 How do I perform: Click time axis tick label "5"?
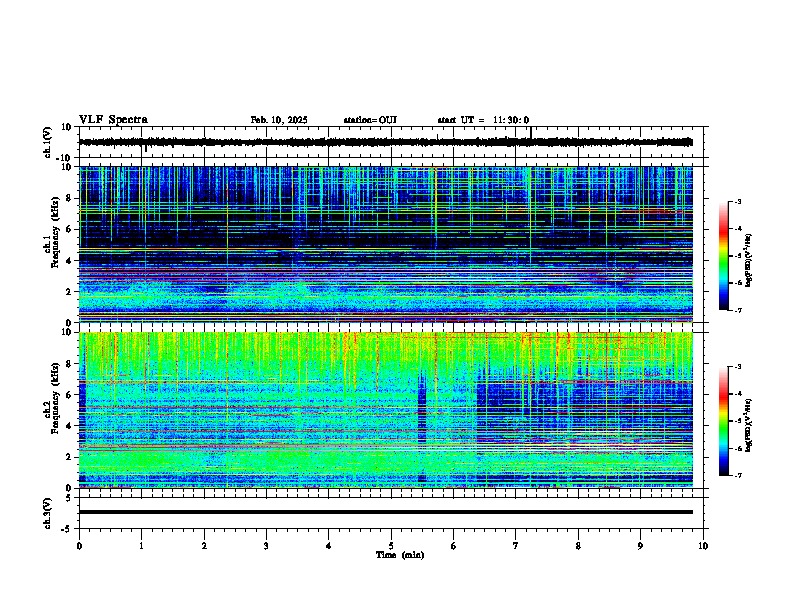[x=391, y=546]
